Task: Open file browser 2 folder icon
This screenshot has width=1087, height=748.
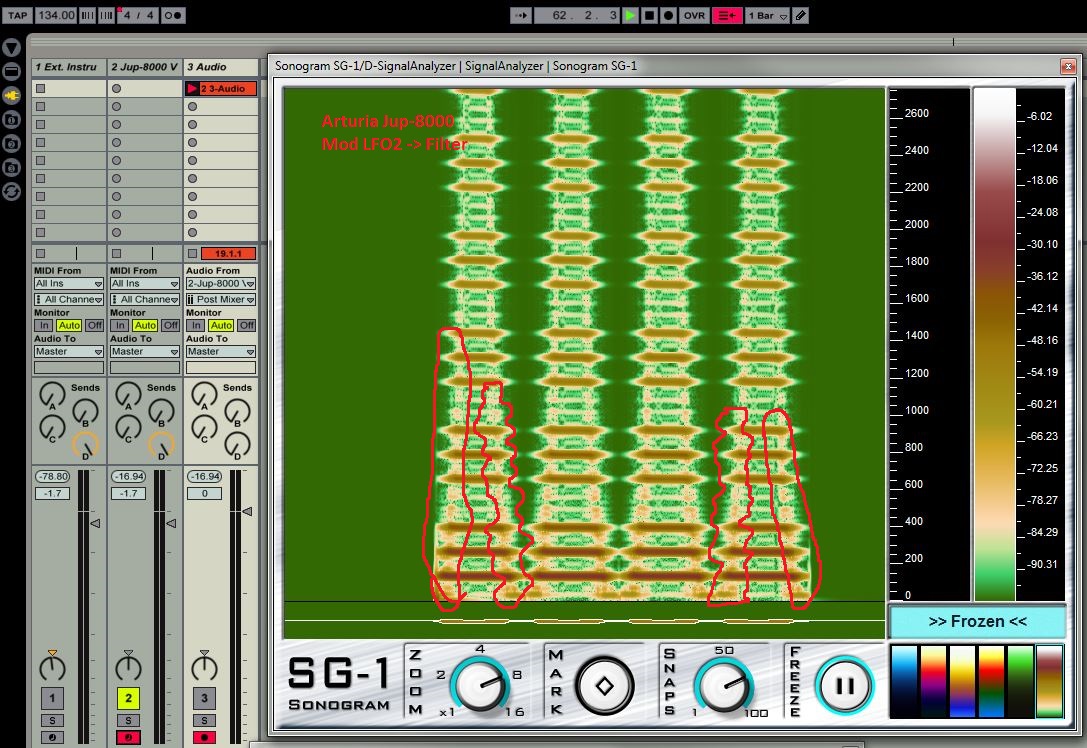Action: (x=11, y=143)
